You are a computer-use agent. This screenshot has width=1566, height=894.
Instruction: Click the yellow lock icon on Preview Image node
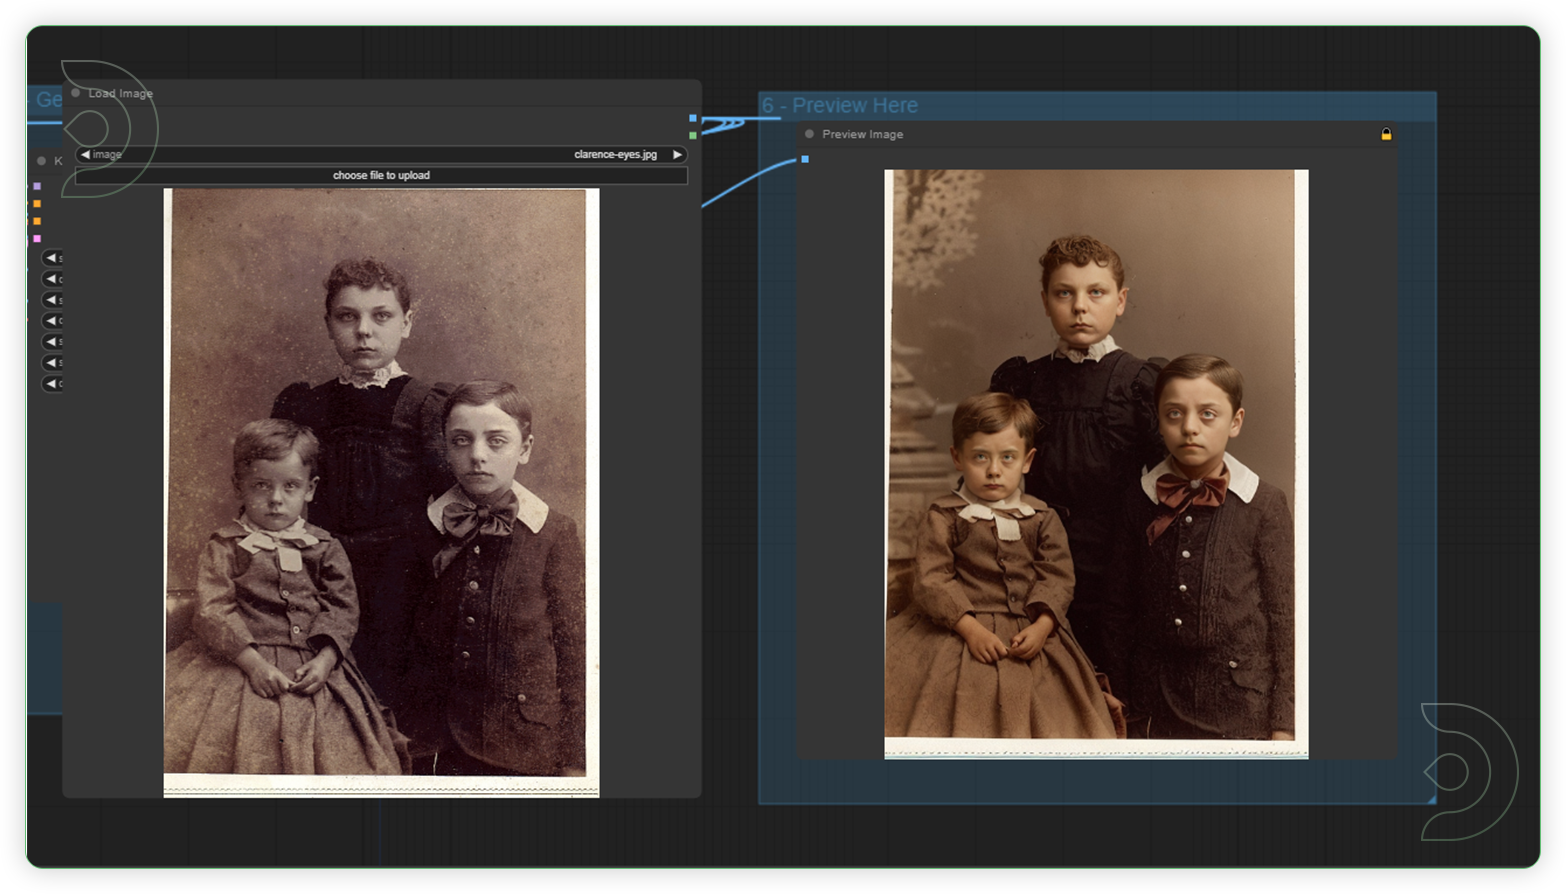(x=1388, y=135)
